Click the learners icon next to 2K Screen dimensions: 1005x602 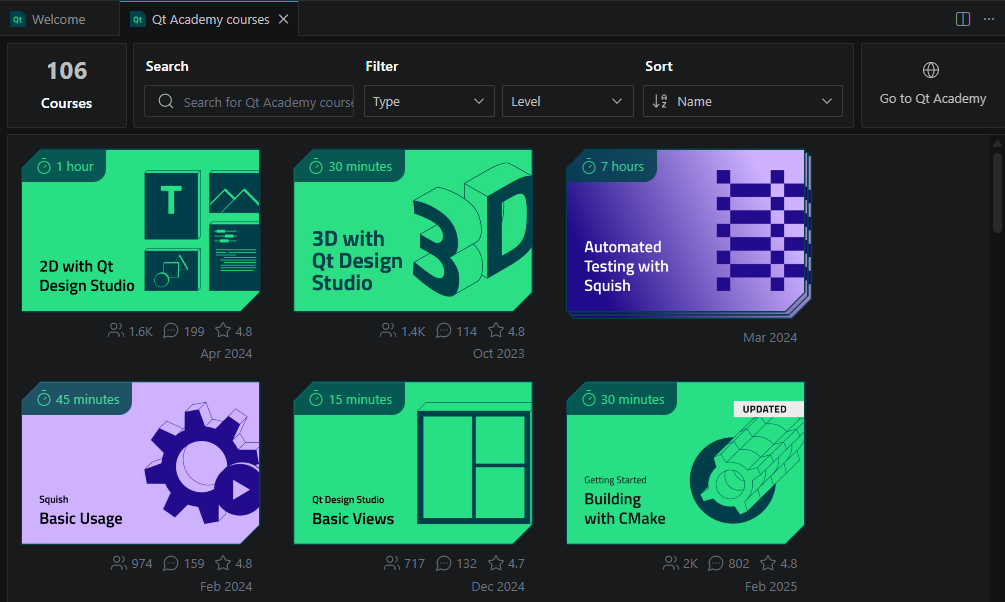[670, 563]
